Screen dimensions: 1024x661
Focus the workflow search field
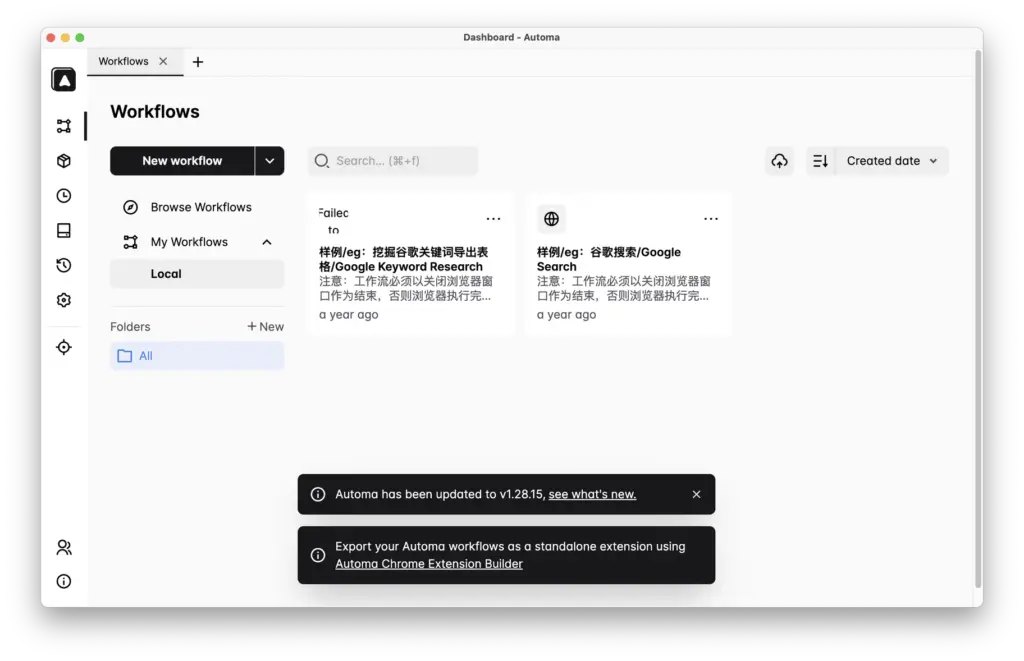click(x=393, y=161)
